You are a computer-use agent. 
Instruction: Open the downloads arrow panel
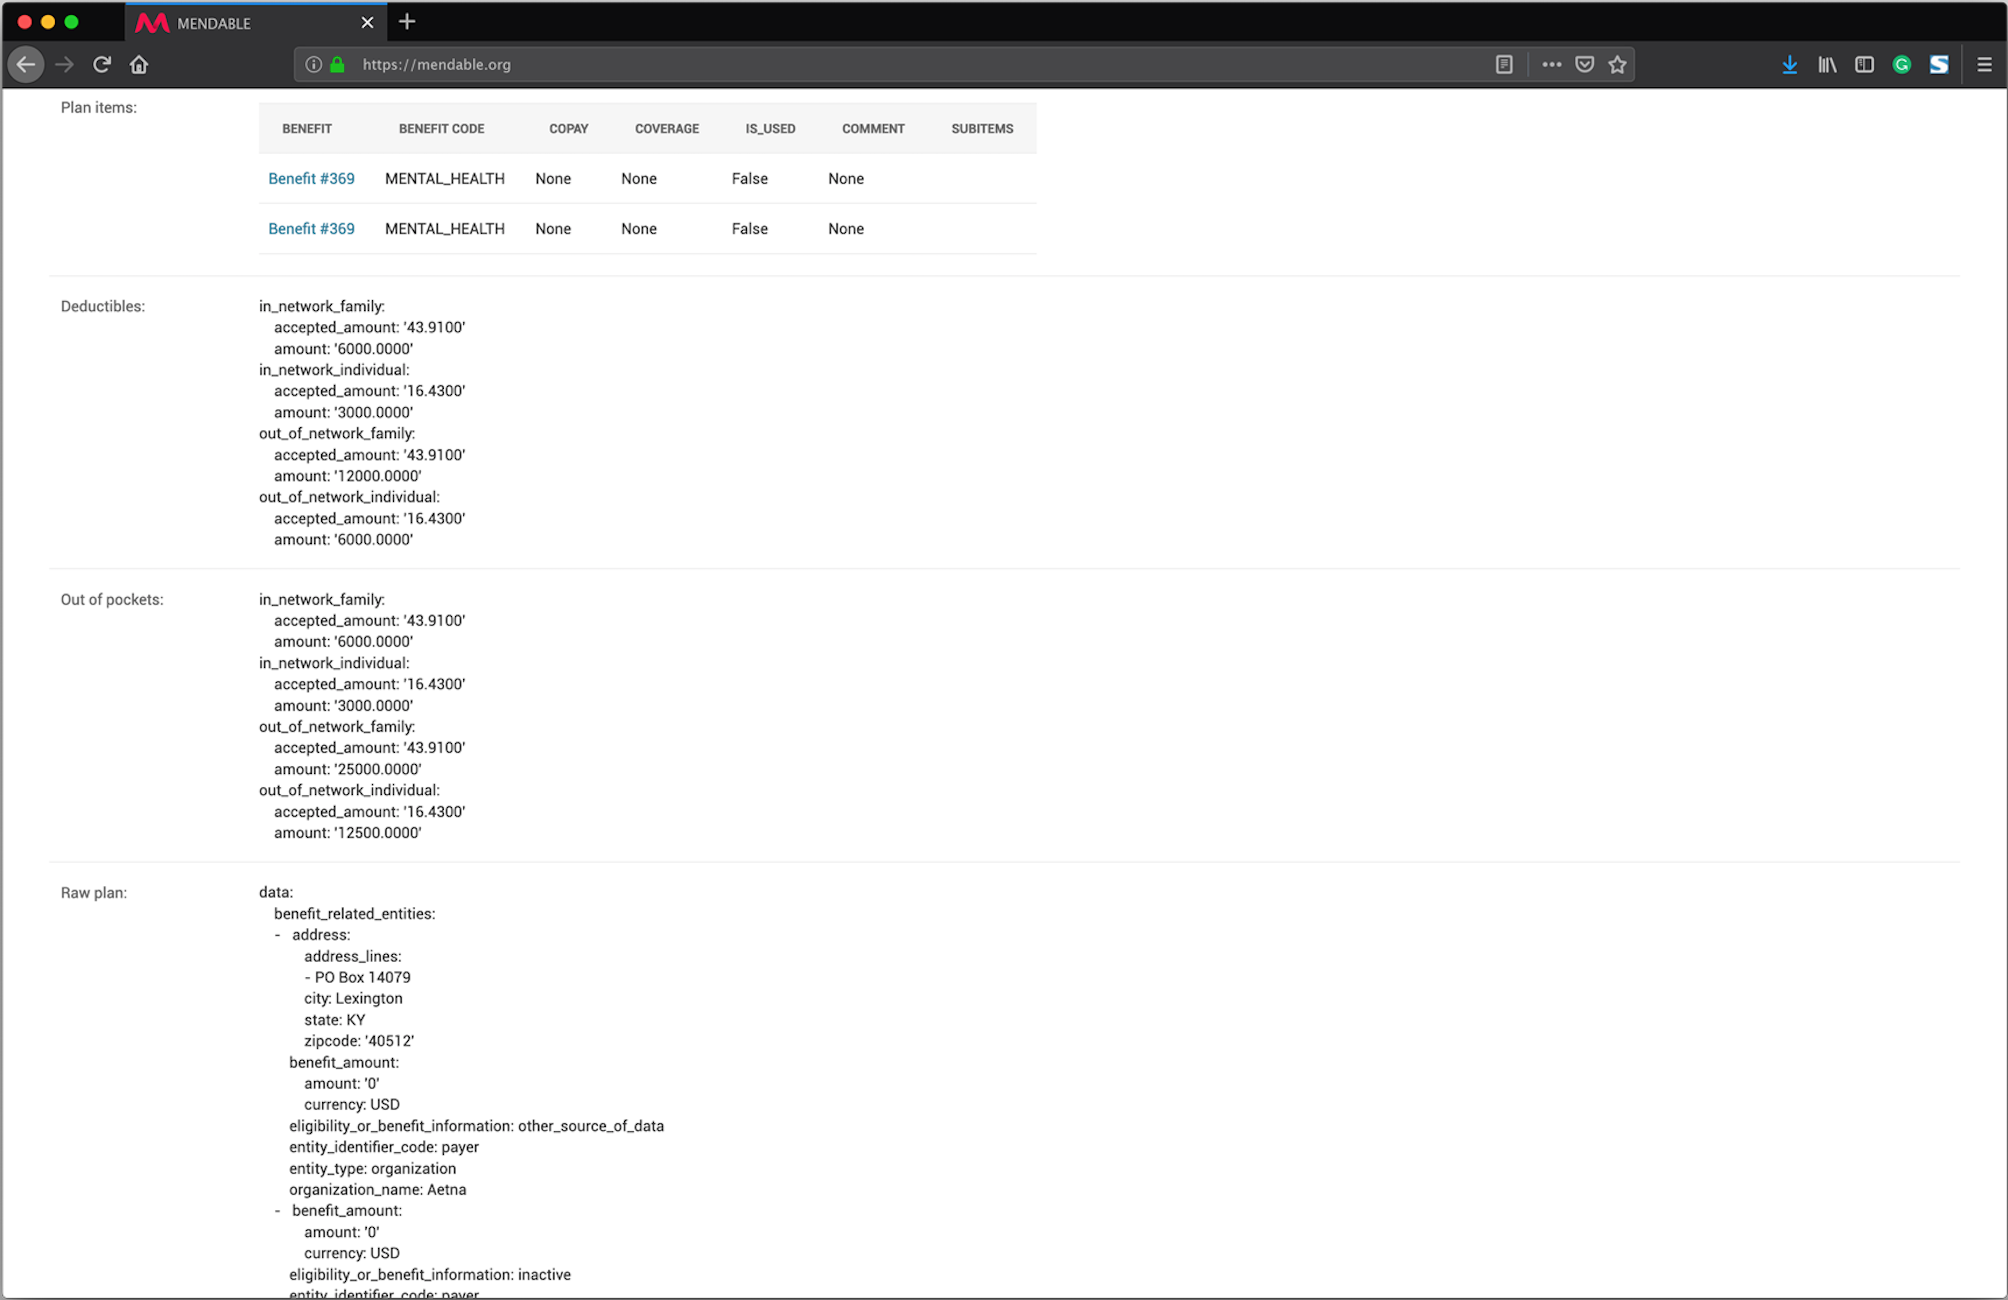click(x=1790, y=65)
